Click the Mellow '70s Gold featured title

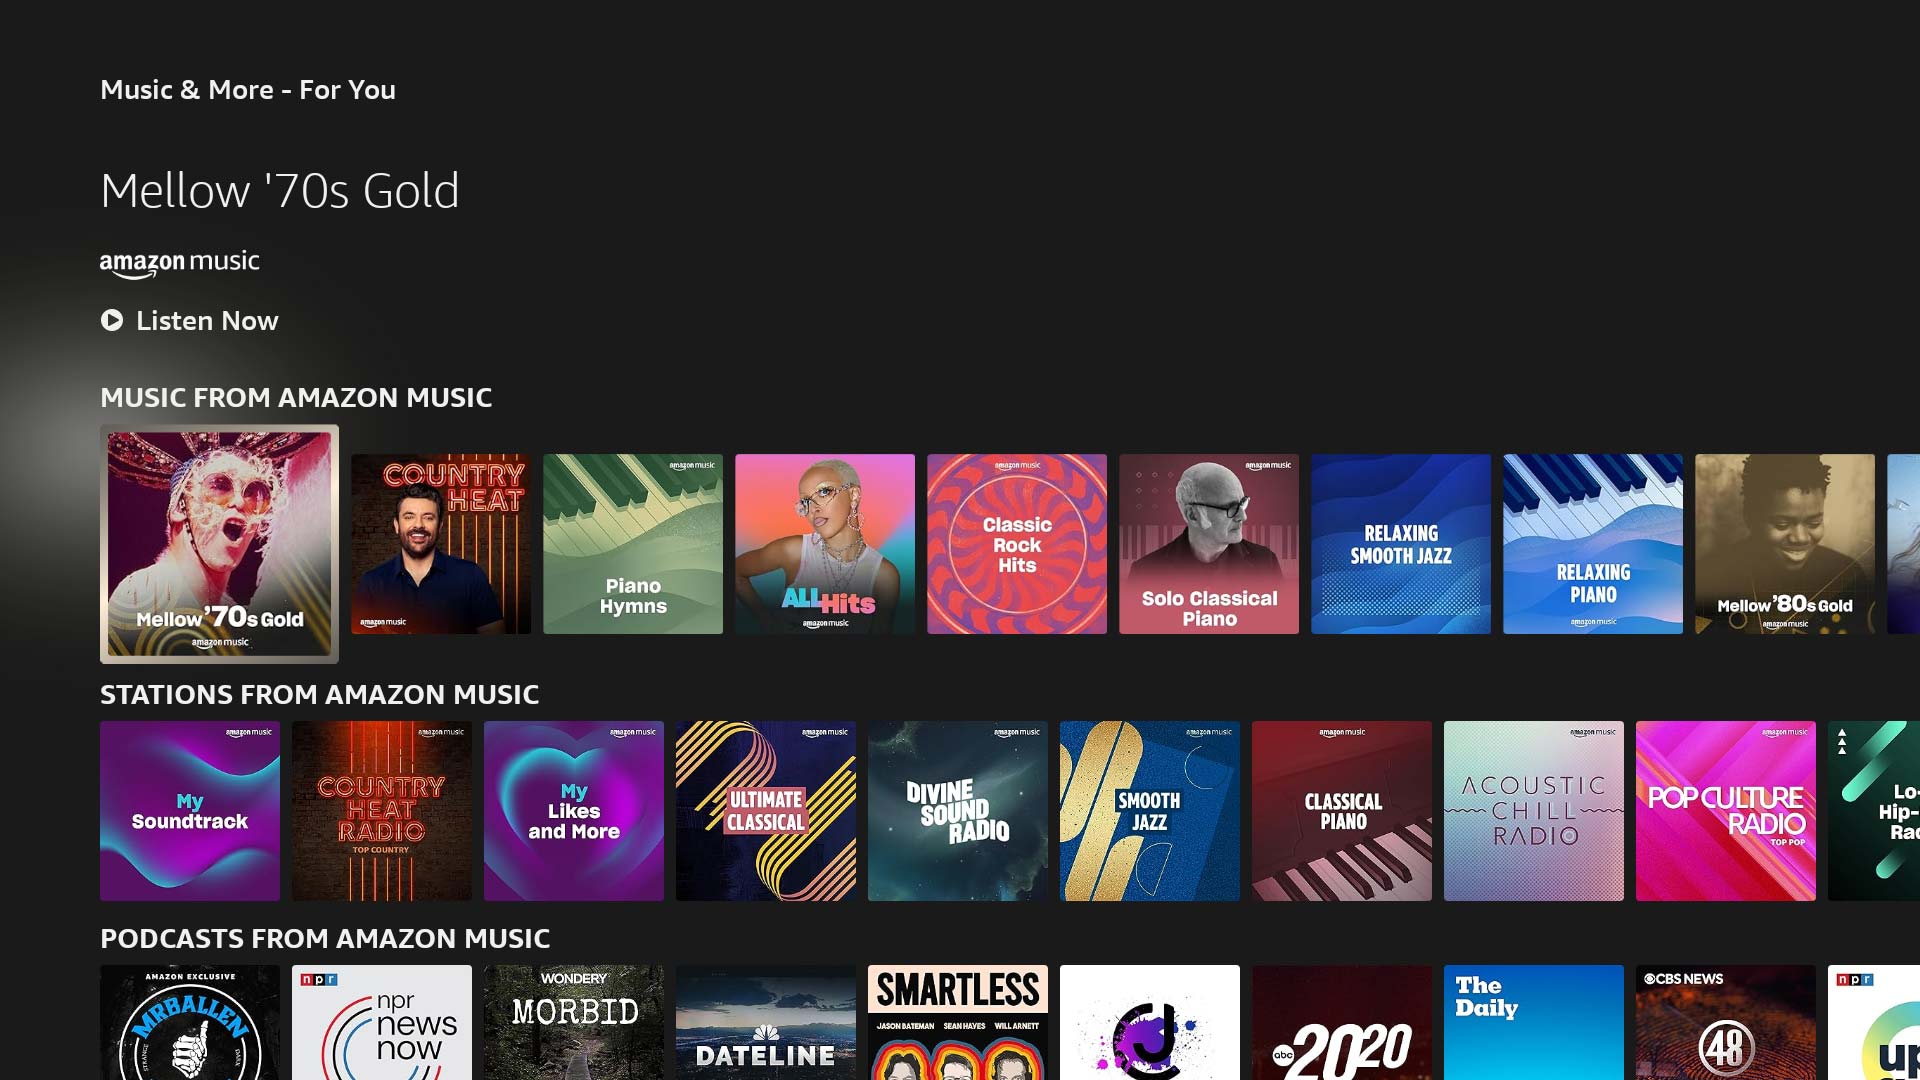[280, 191]
